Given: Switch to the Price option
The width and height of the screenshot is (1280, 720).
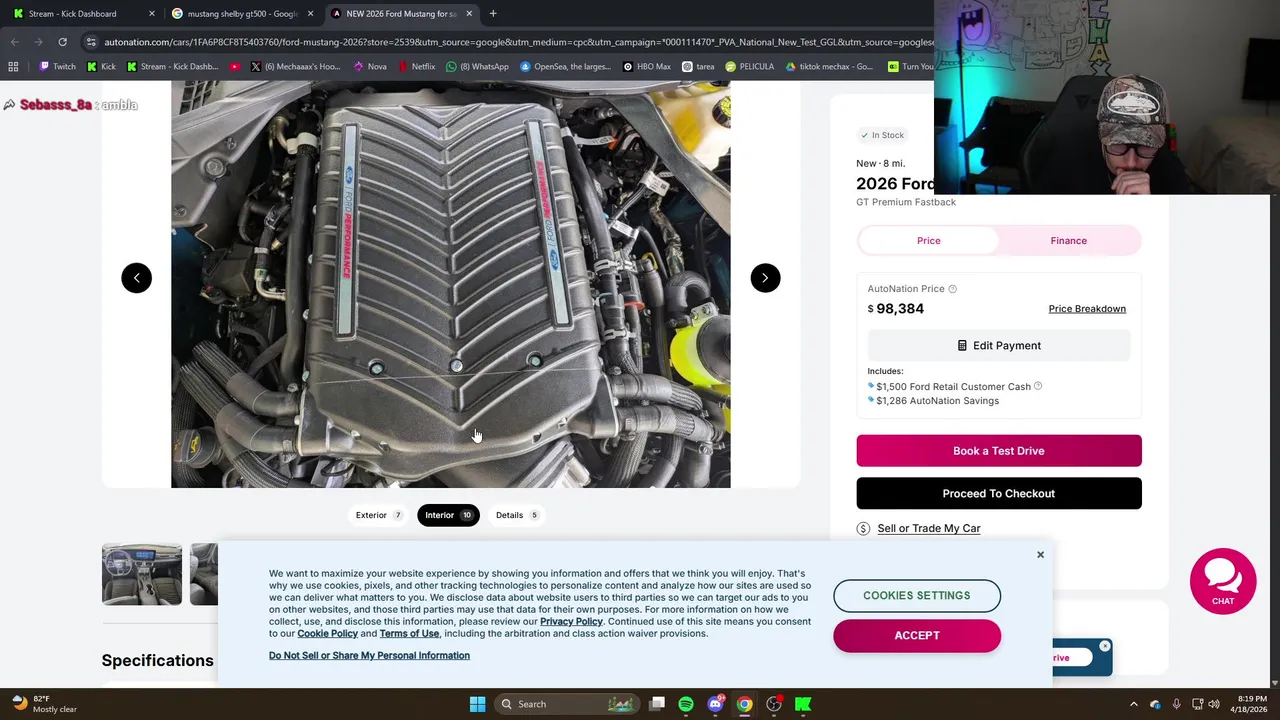Looking at the screenshot, I should click(928, 240).
